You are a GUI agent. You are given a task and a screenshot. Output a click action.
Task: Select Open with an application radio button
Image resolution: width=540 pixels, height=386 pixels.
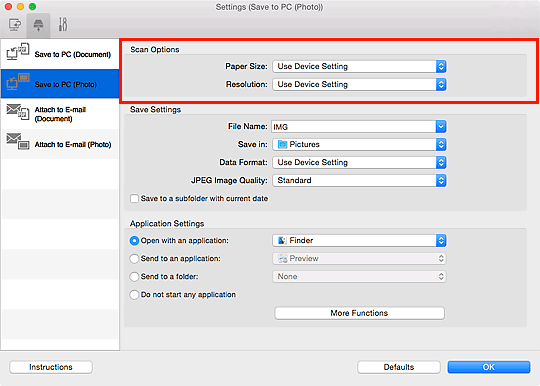pos(134,241)
